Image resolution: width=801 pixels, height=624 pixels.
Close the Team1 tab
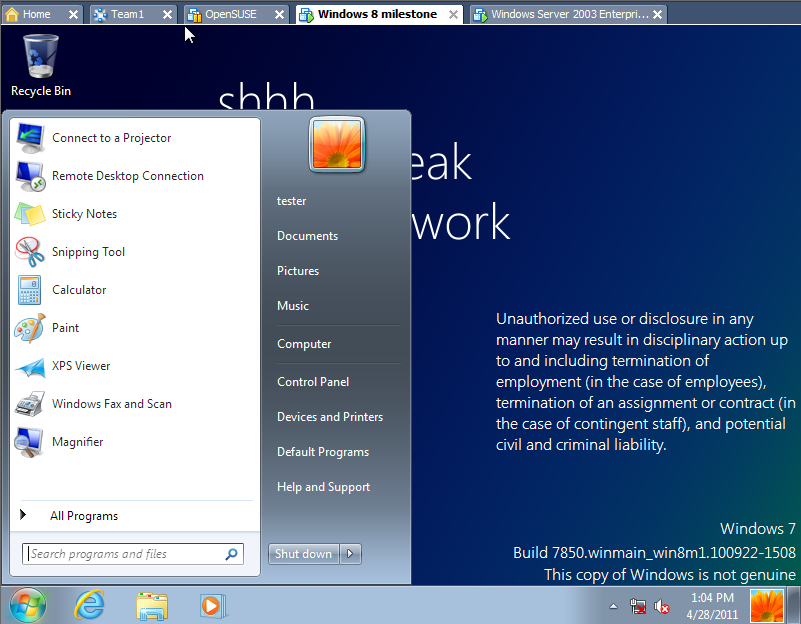[x=168, y=14]
